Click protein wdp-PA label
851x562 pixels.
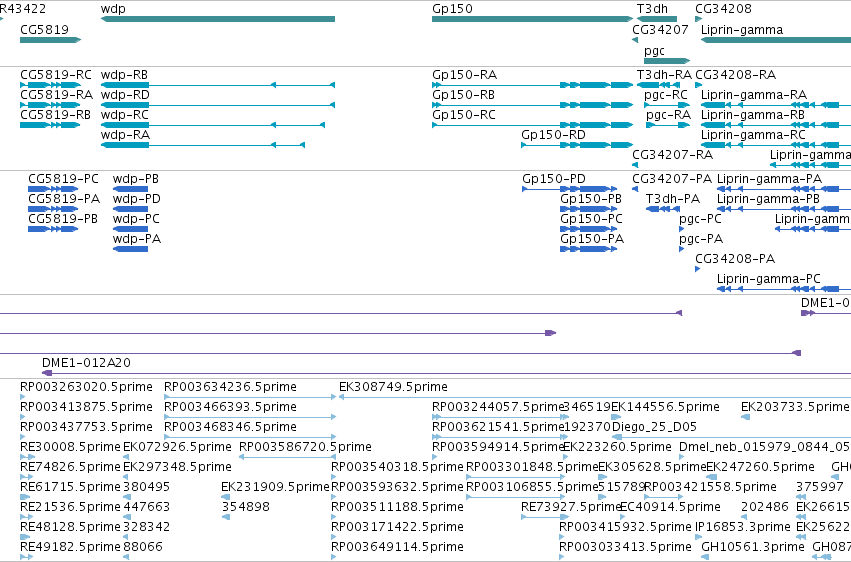(137, 239)
